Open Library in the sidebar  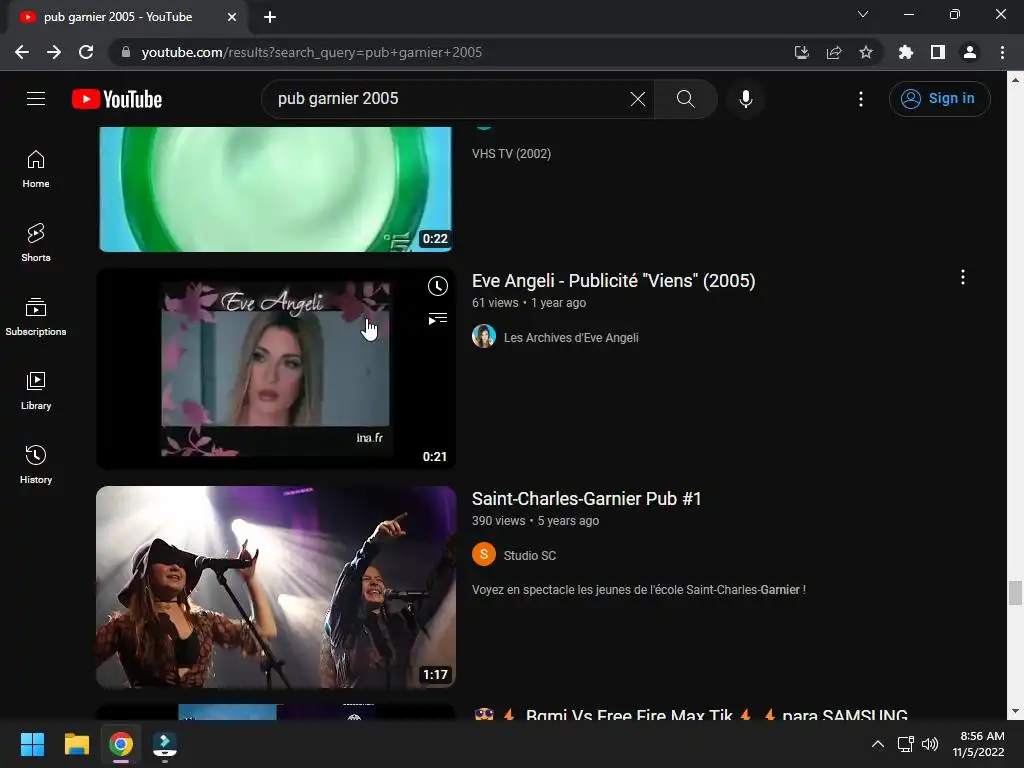click(36, 391)
